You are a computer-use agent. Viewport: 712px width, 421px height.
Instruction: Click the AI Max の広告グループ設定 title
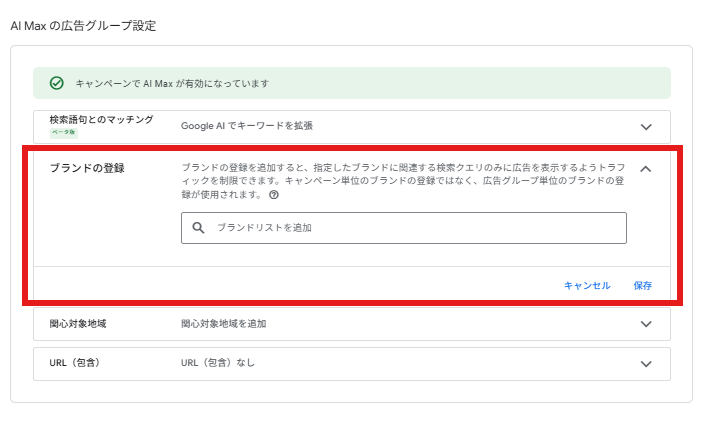(x=83, y=26)
